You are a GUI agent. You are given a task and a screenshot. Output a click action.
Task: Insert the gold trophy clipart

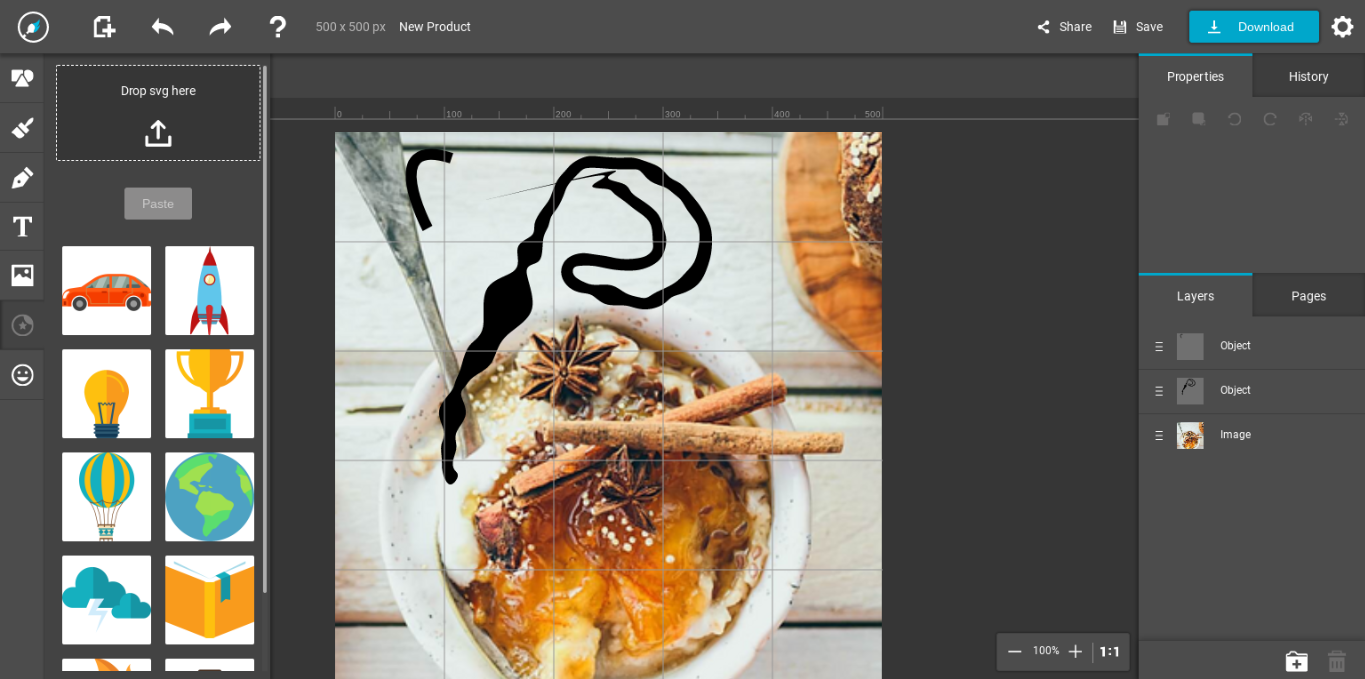coord(209,394)
